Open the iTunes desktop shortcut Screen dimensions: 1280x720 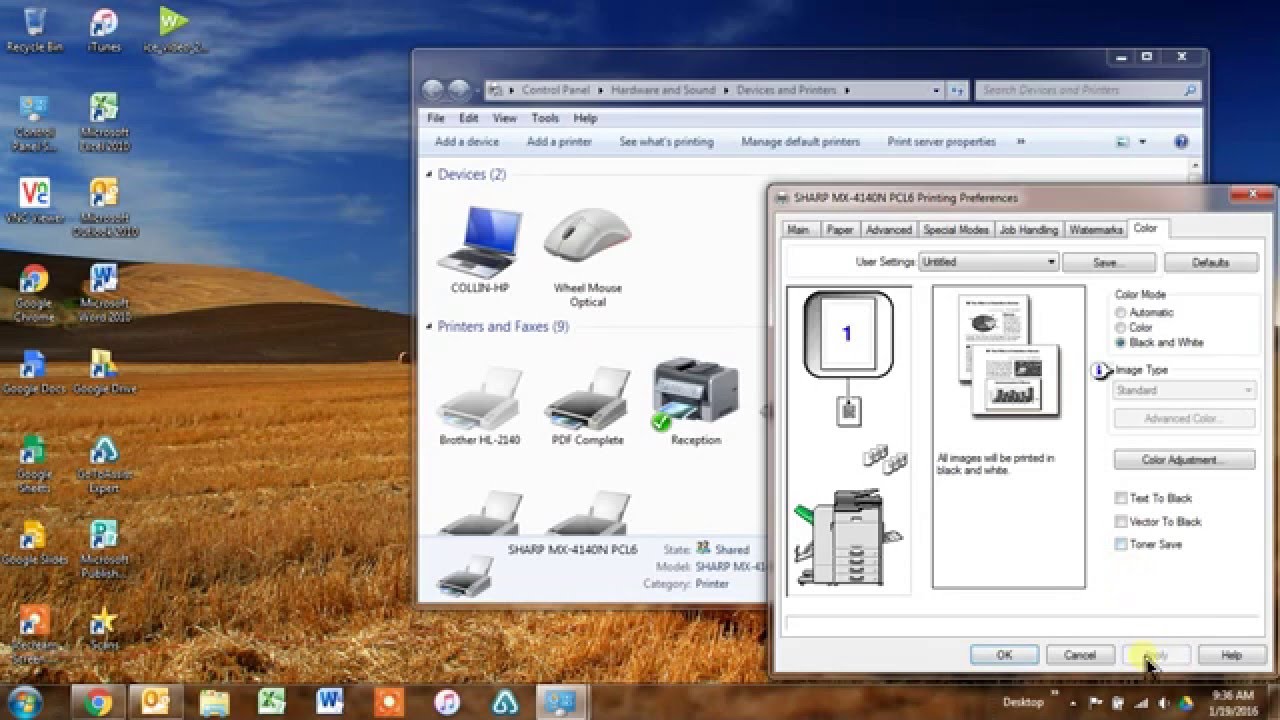[x=104, y=30]
